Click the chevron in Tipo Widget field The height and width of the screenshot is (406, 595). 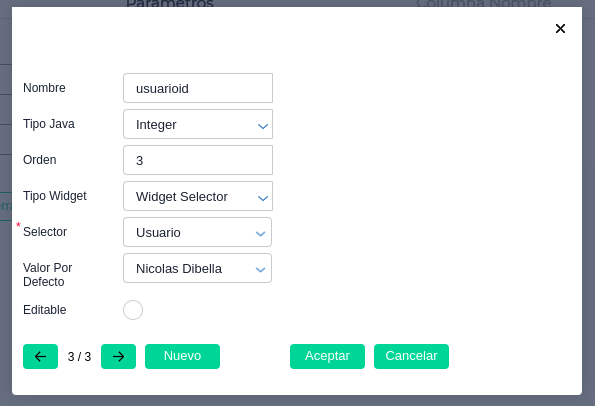point(263,198)
